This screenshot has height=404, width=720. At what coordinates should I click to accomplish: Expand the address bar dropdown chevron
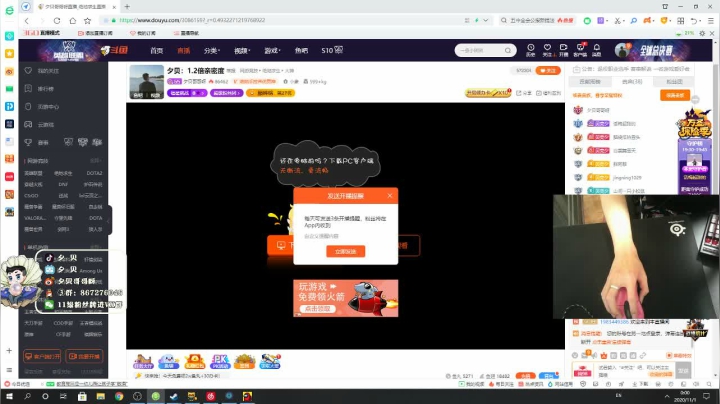tap(485, 20)
